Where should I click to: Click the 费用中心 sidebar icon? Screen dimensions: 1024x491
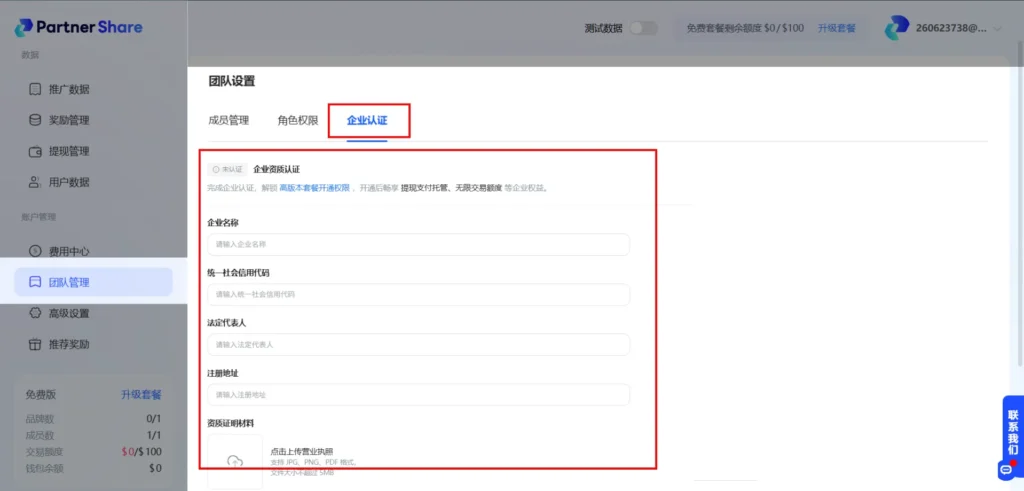point(36,251)
